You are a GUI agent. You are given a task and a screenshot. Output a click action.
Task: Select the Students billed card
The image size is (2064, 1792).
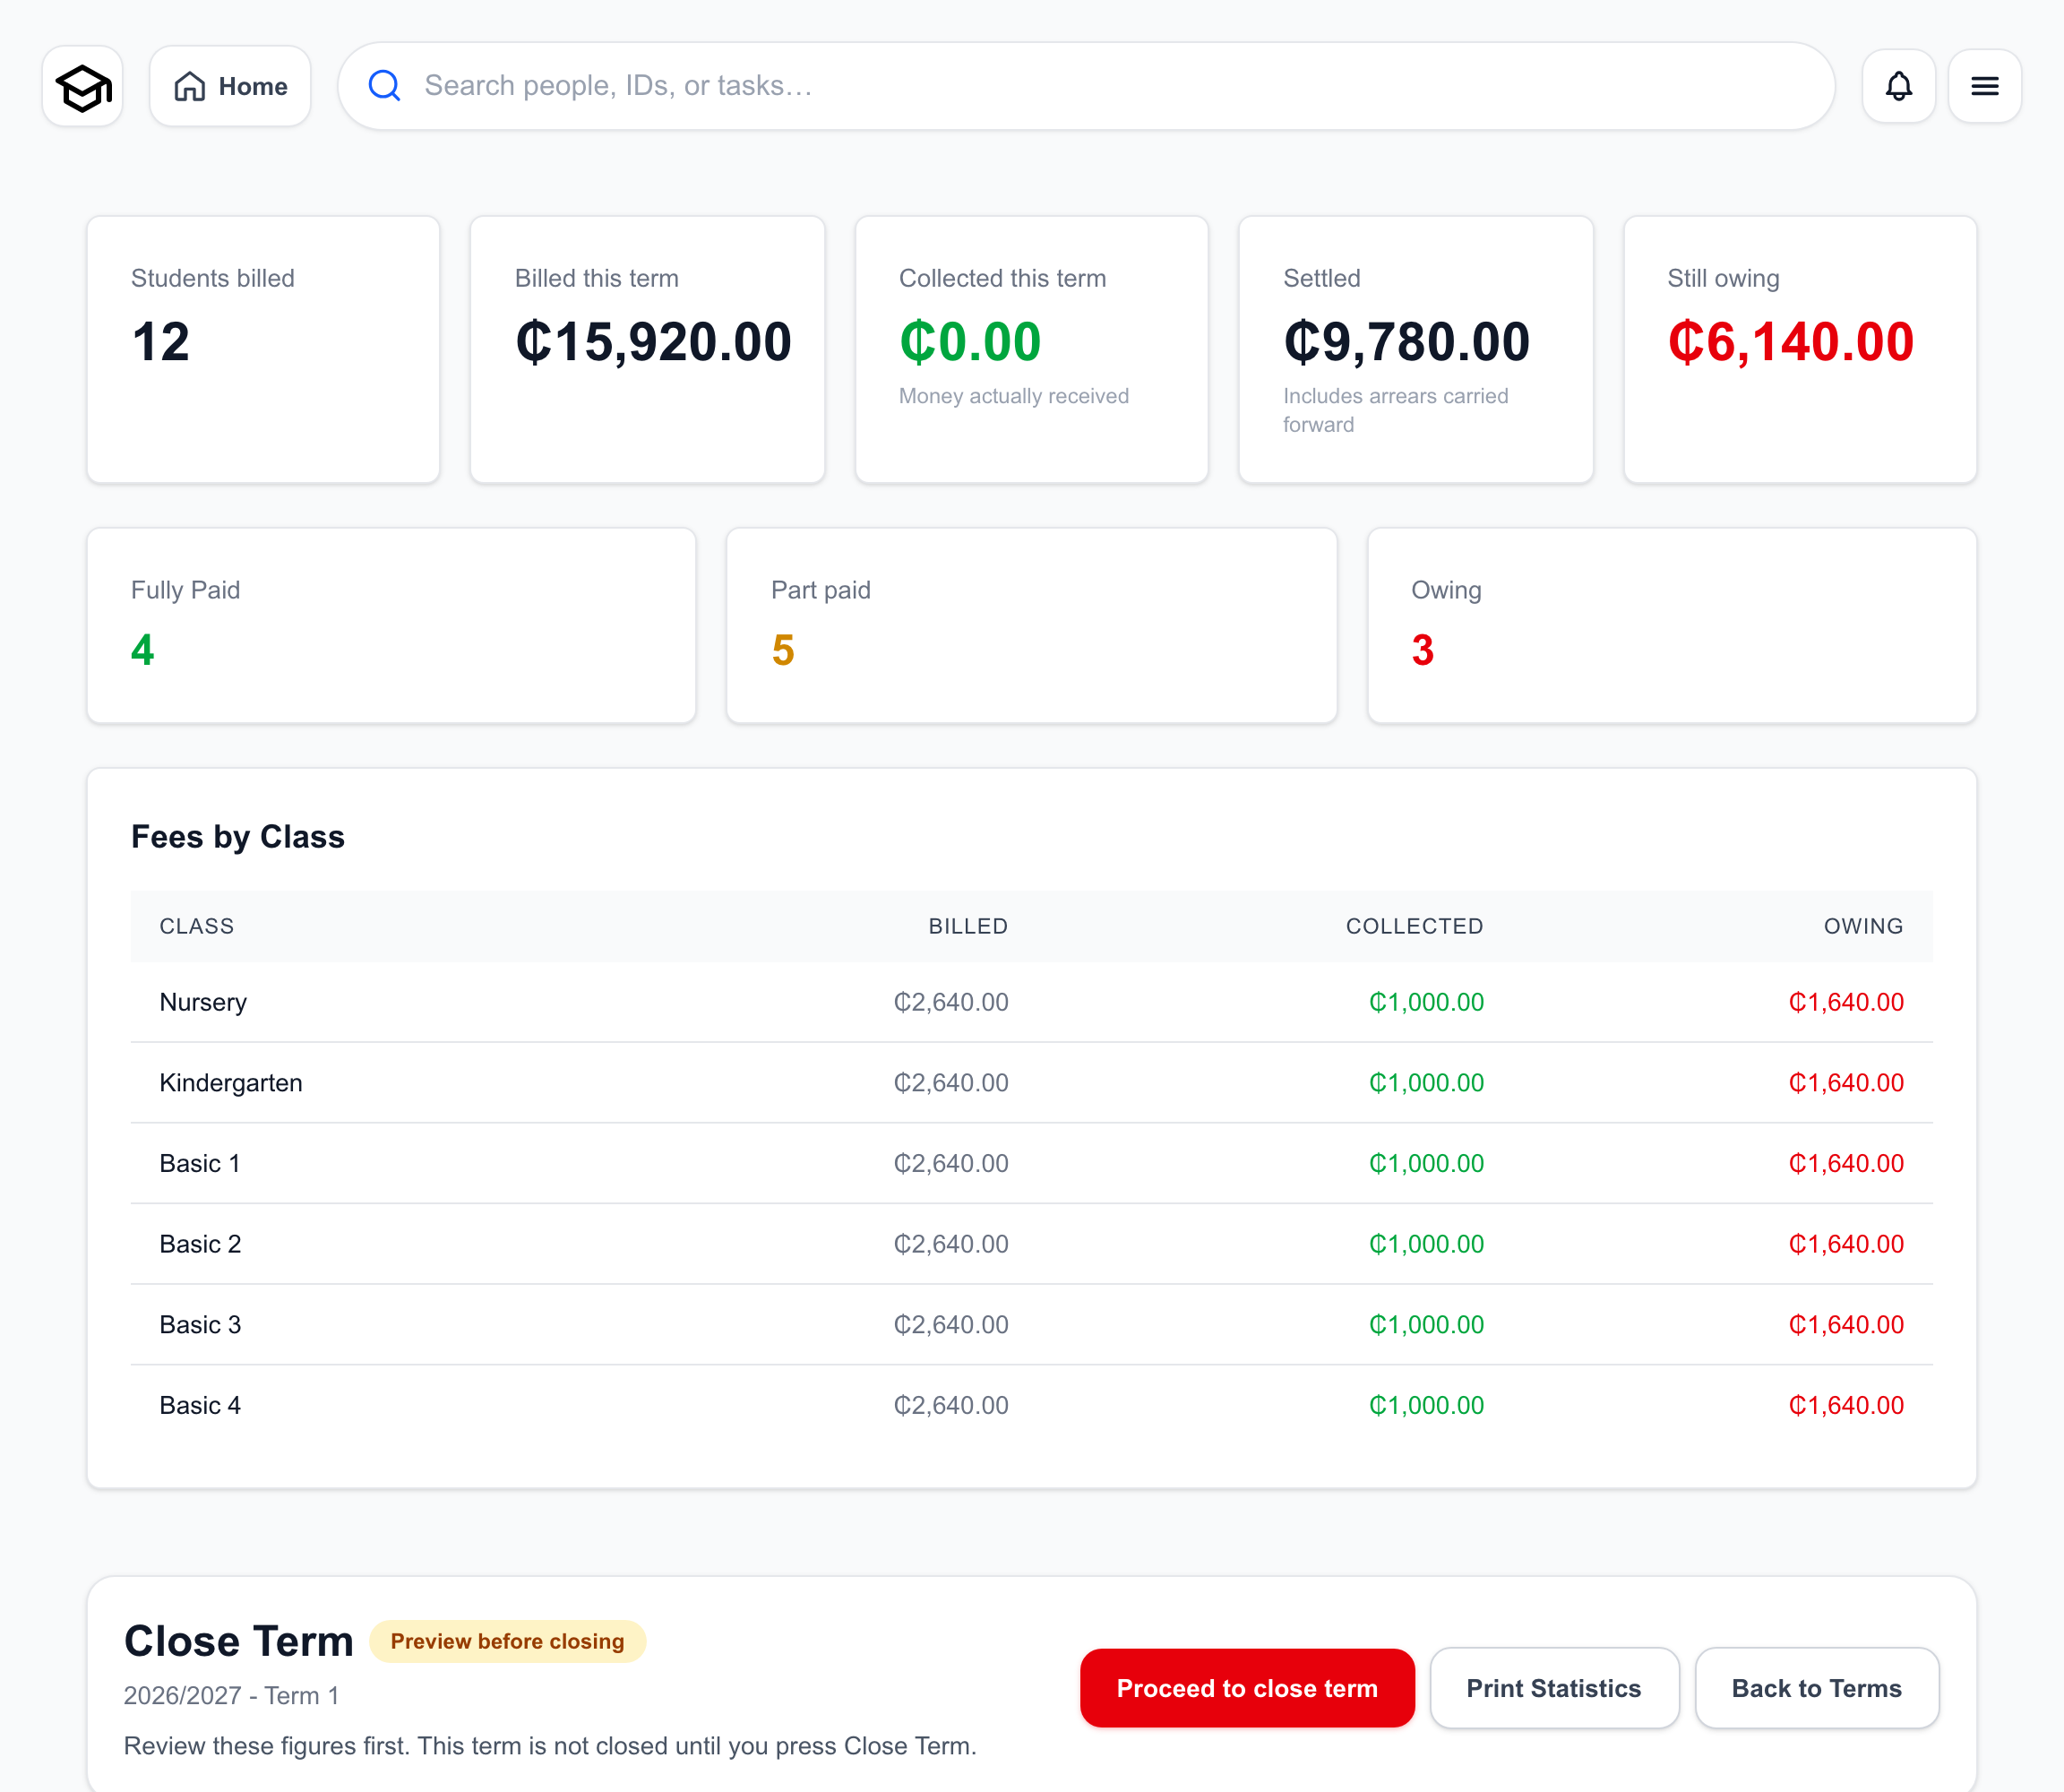click(263, 350)
